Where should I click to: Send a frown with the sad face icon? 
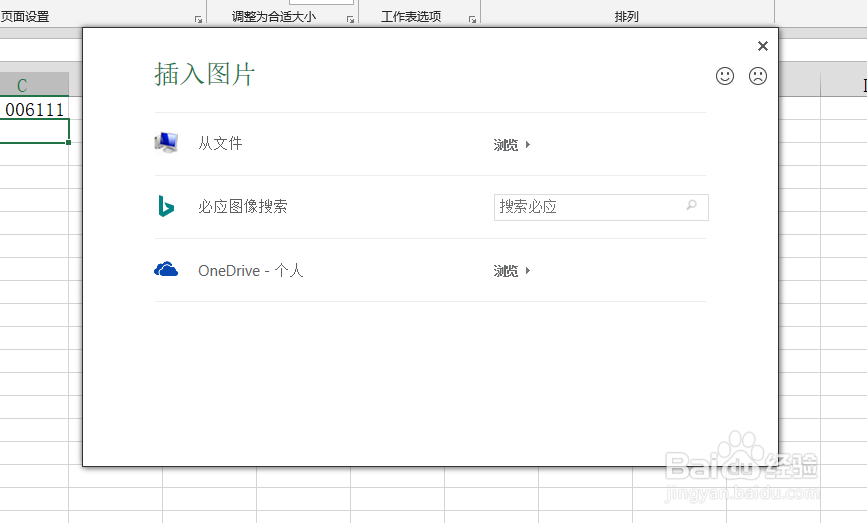[x=758, y=76]
